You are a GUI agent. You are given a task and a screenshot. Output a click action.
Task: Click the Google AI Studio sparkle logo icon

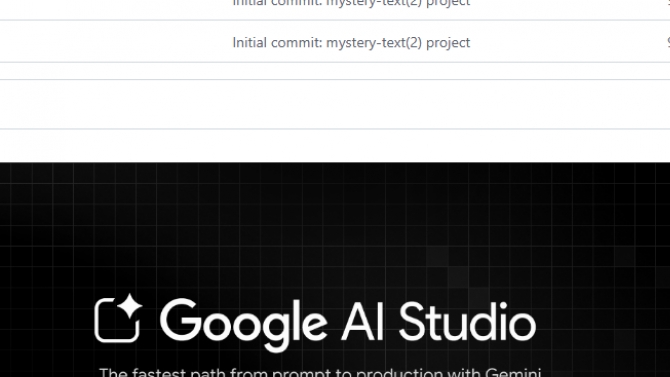[118, 318]
